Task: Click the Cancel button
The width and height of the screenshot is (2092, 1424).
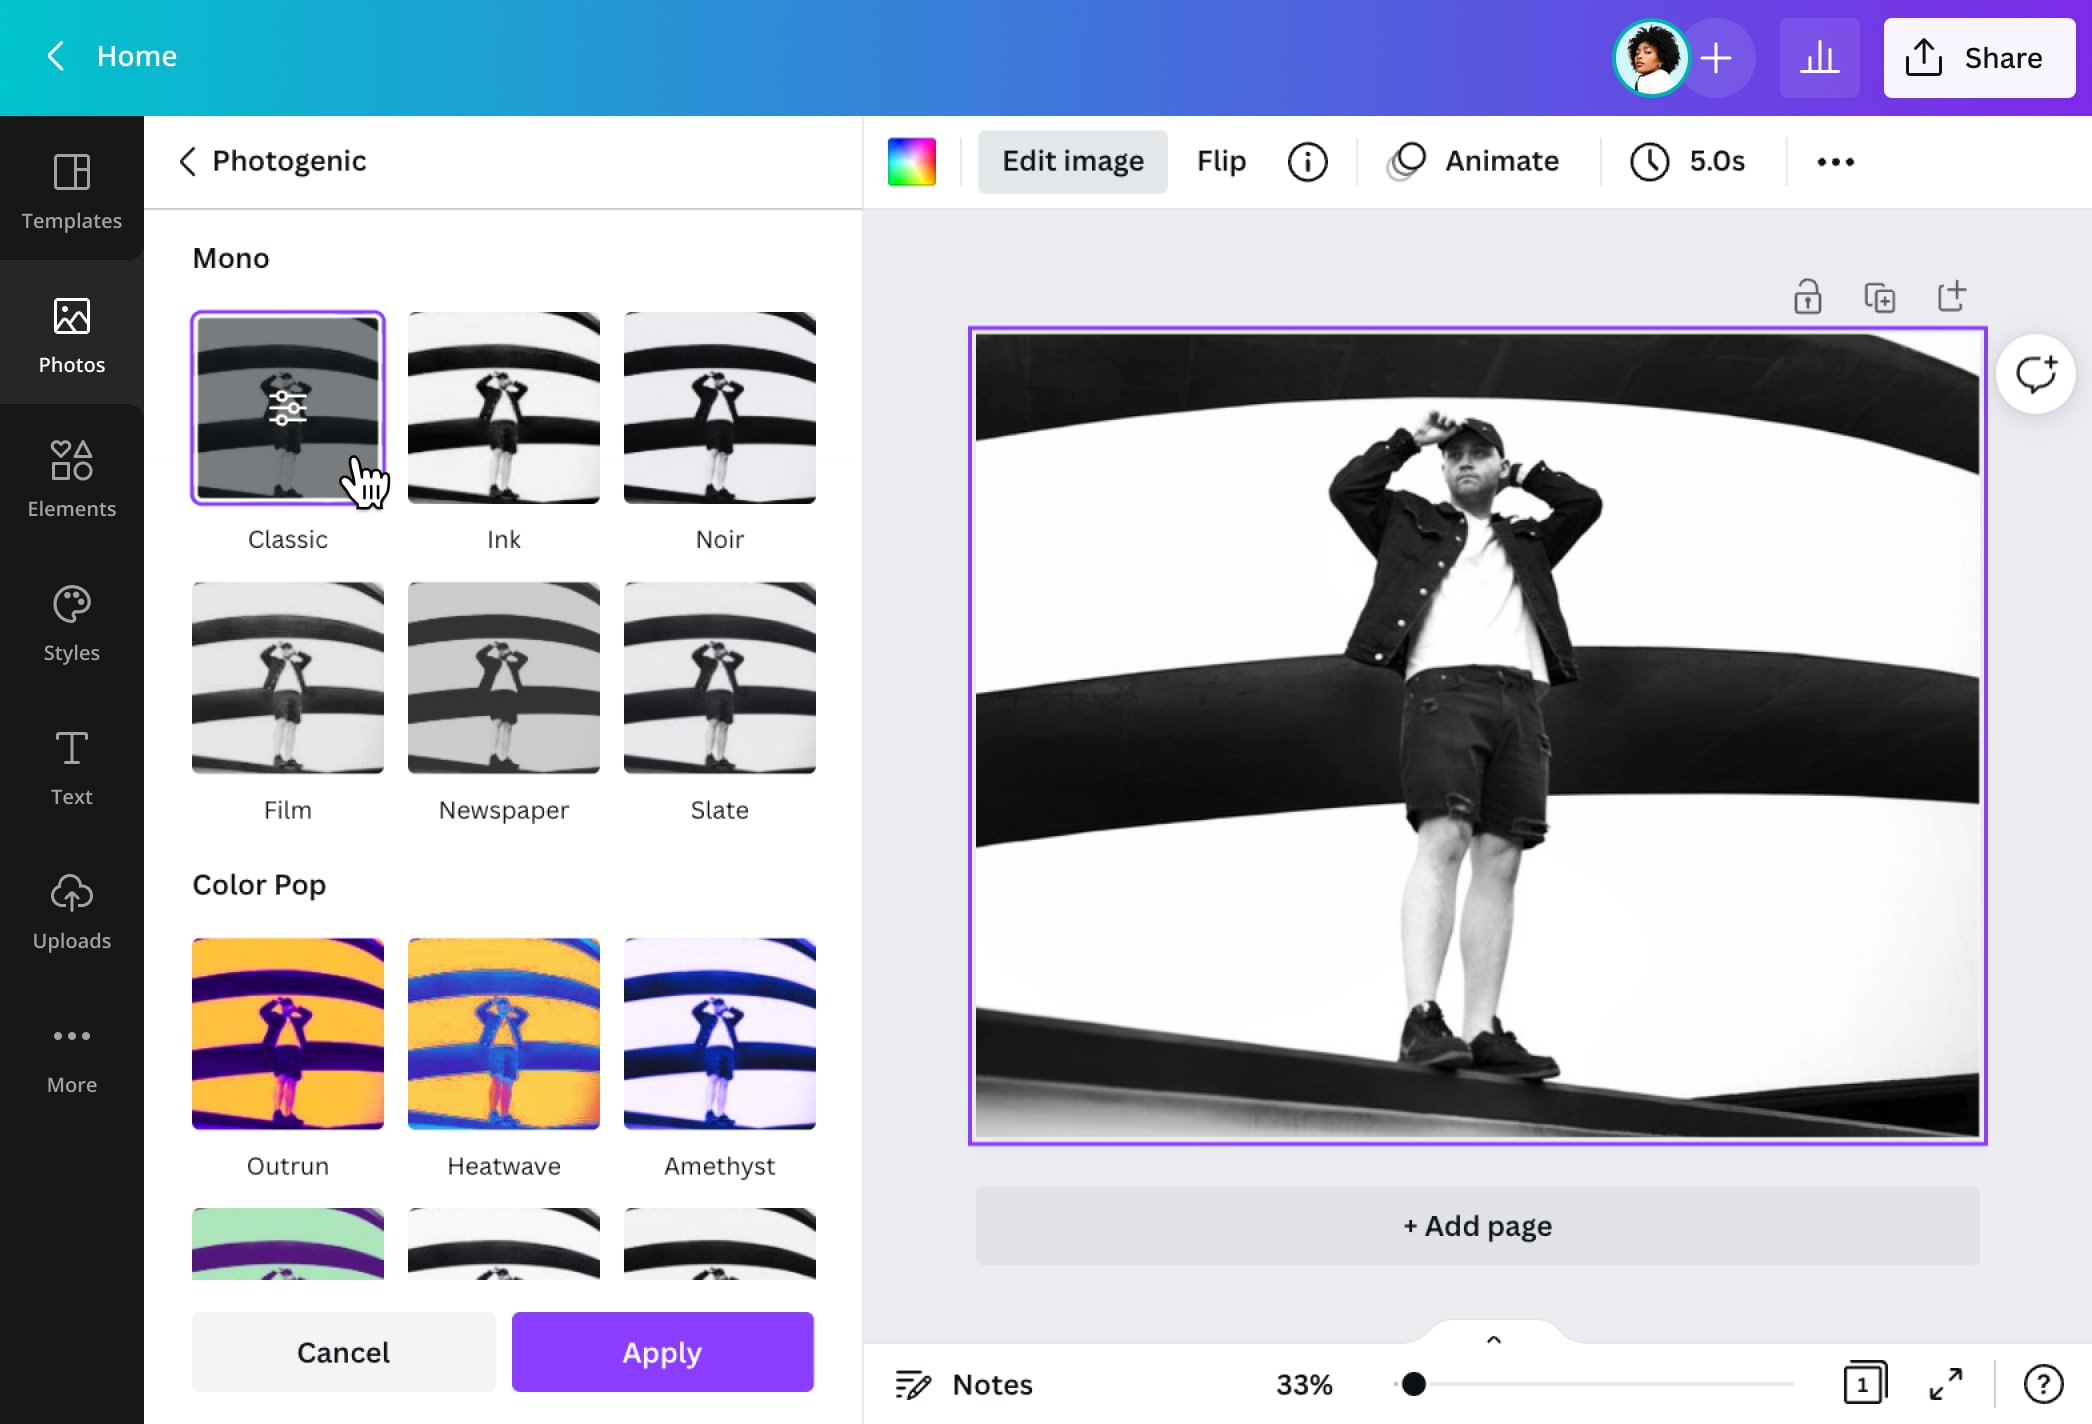Action: tap(343, 1352)
